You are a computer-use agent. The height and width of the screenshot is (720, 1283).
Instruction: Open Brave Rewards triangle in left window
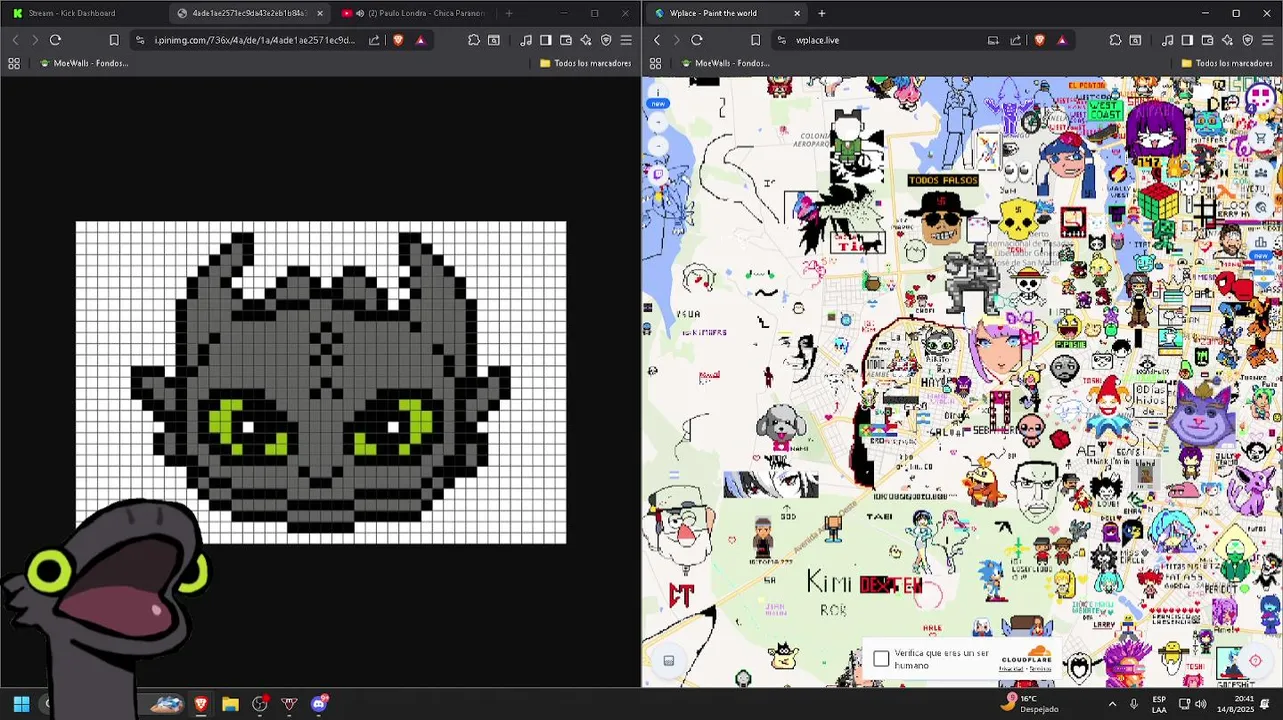click(x=420, y=40)
